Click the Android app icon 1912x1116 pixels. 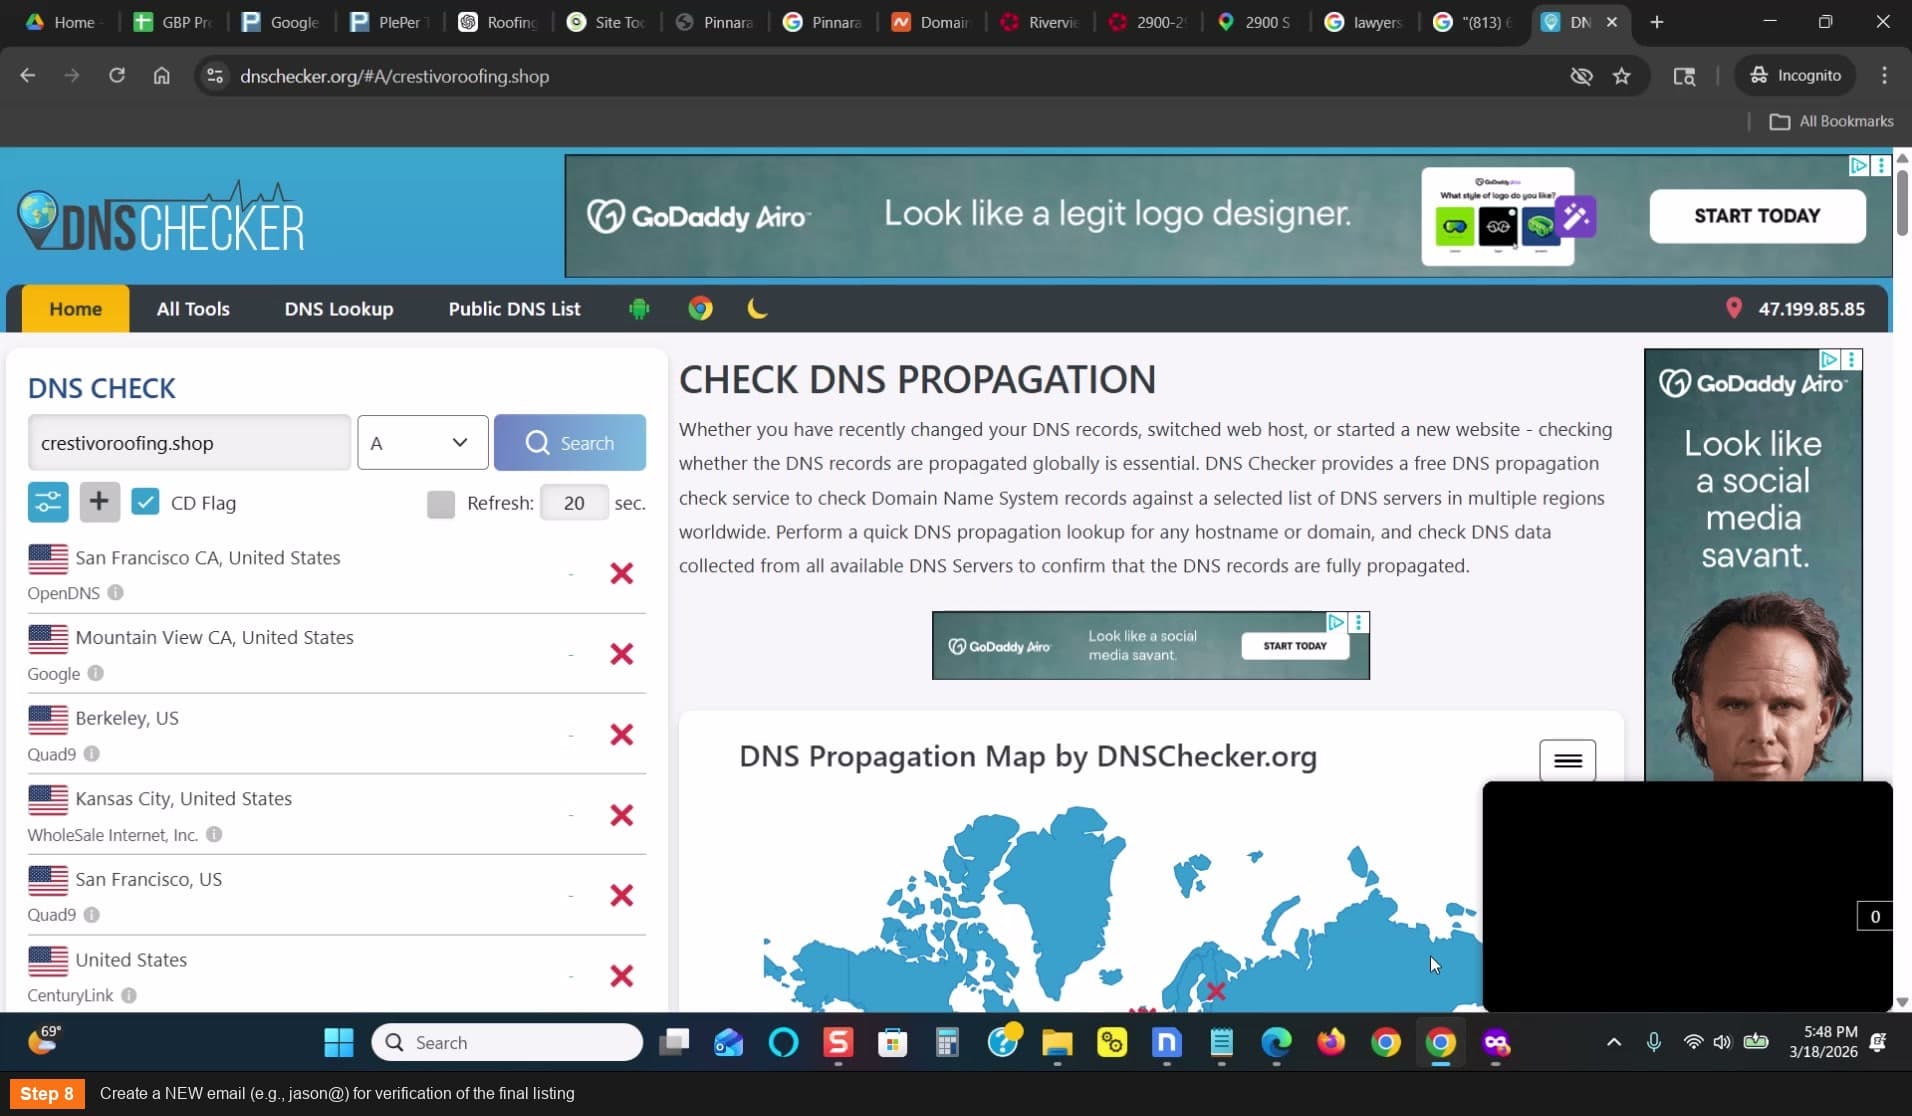tap(639, 308)
